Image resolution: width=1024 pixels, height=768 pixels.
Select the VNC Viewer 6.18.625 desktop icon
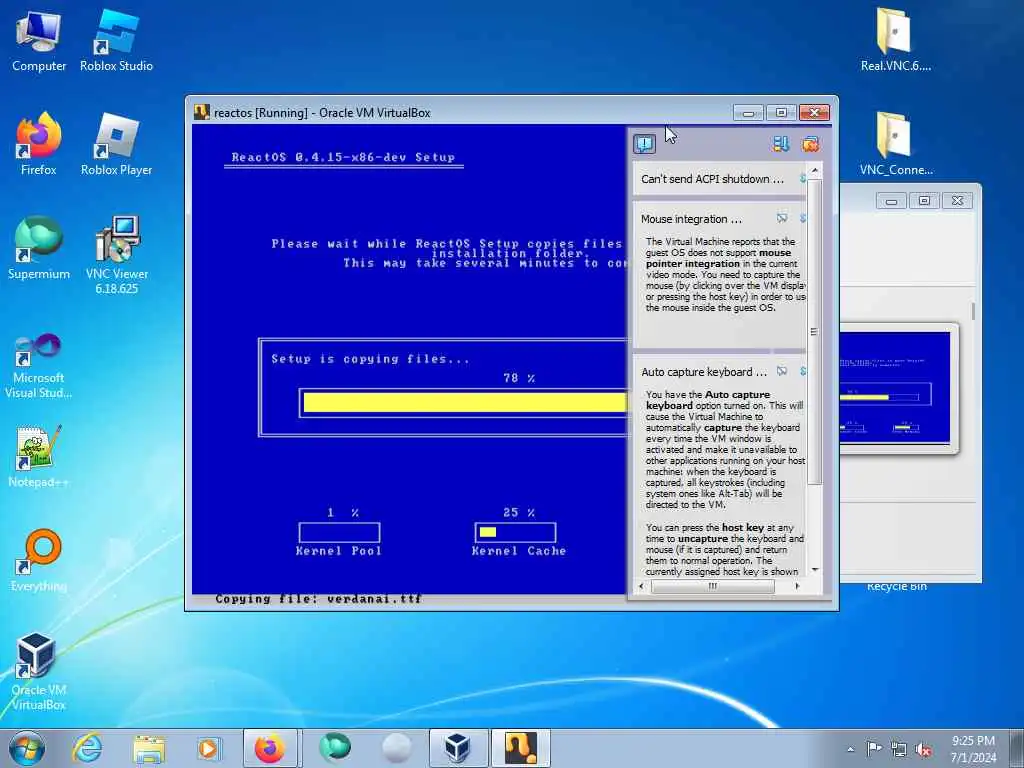coord(117,255)
